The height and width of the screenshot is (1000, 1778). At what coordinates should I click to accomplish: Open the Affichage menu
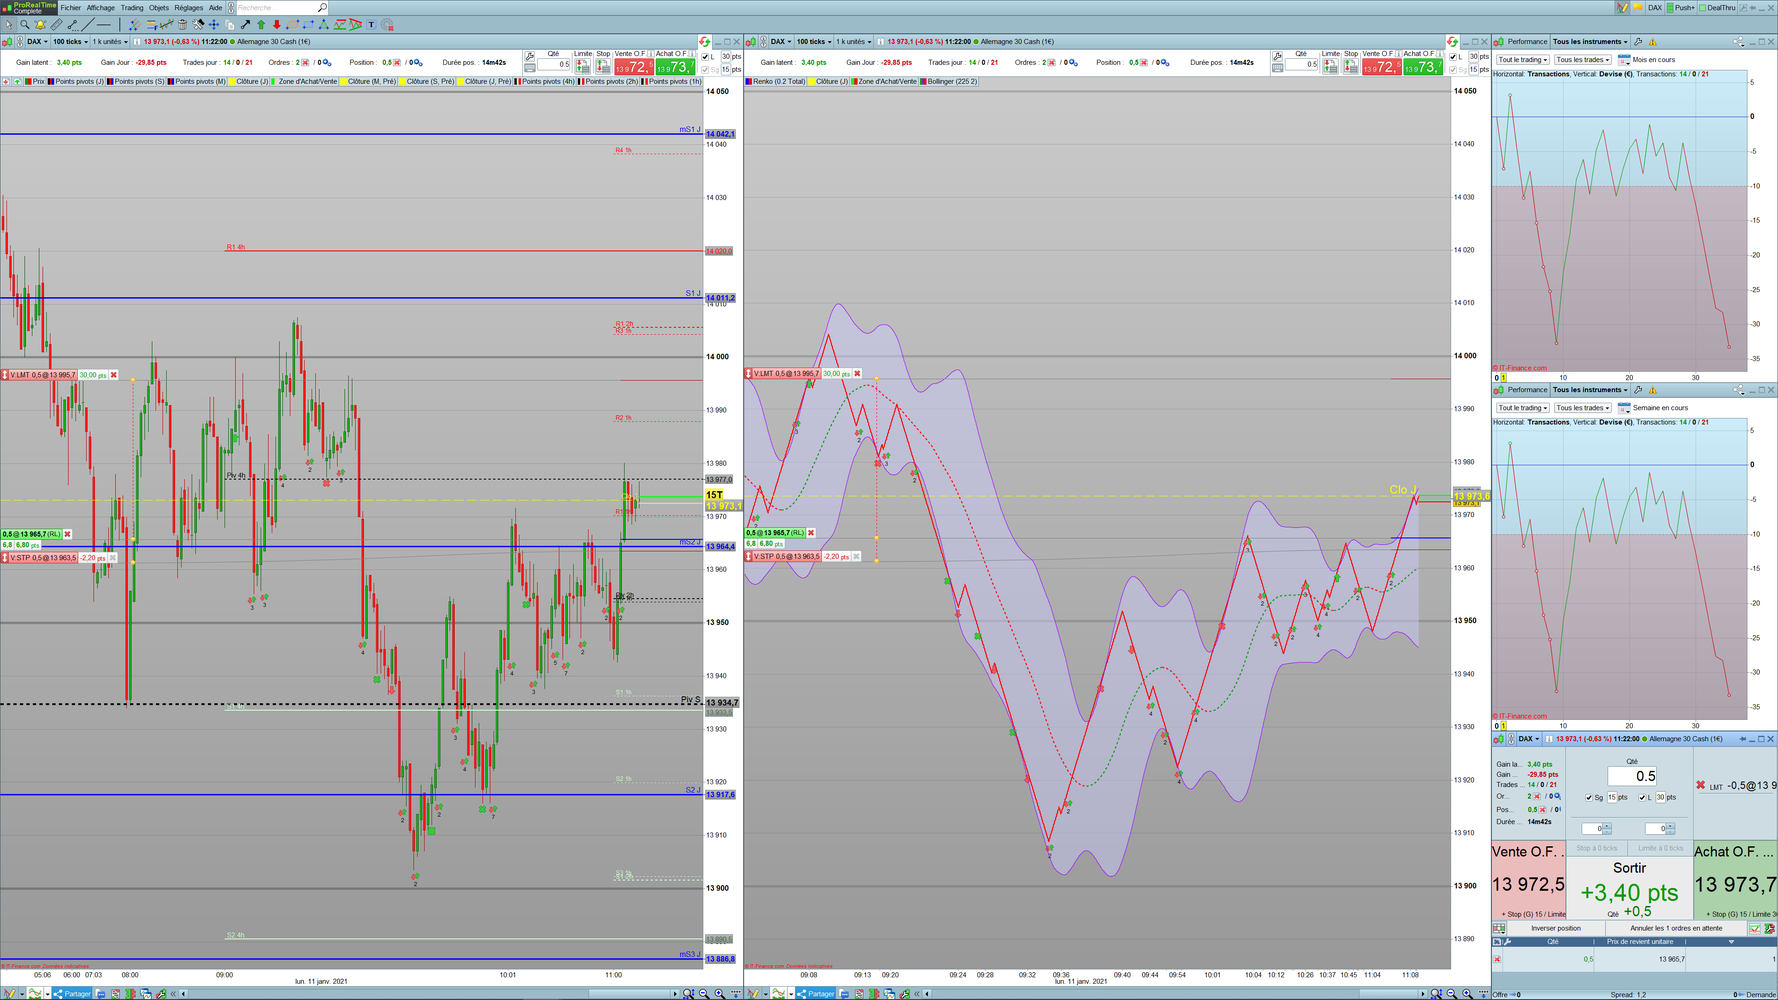[100, 8]
